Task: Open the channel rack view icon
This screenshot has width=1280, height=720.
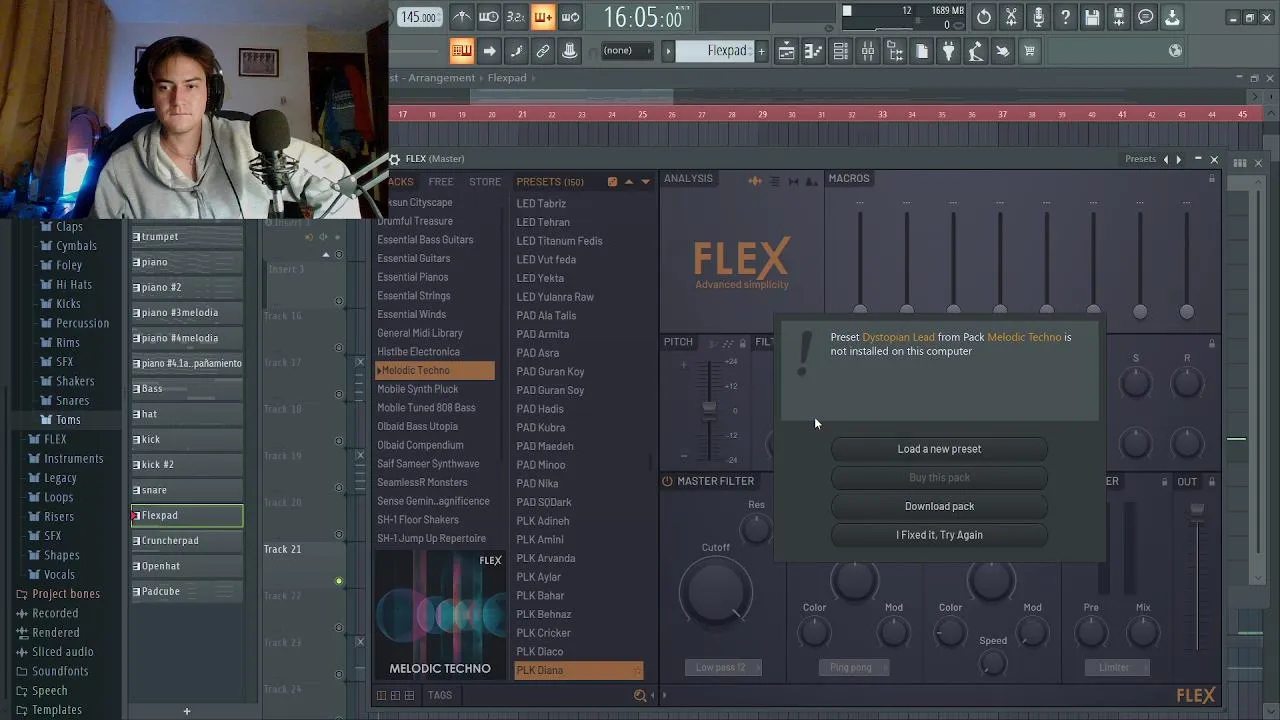Action: (x=841, y=51)
